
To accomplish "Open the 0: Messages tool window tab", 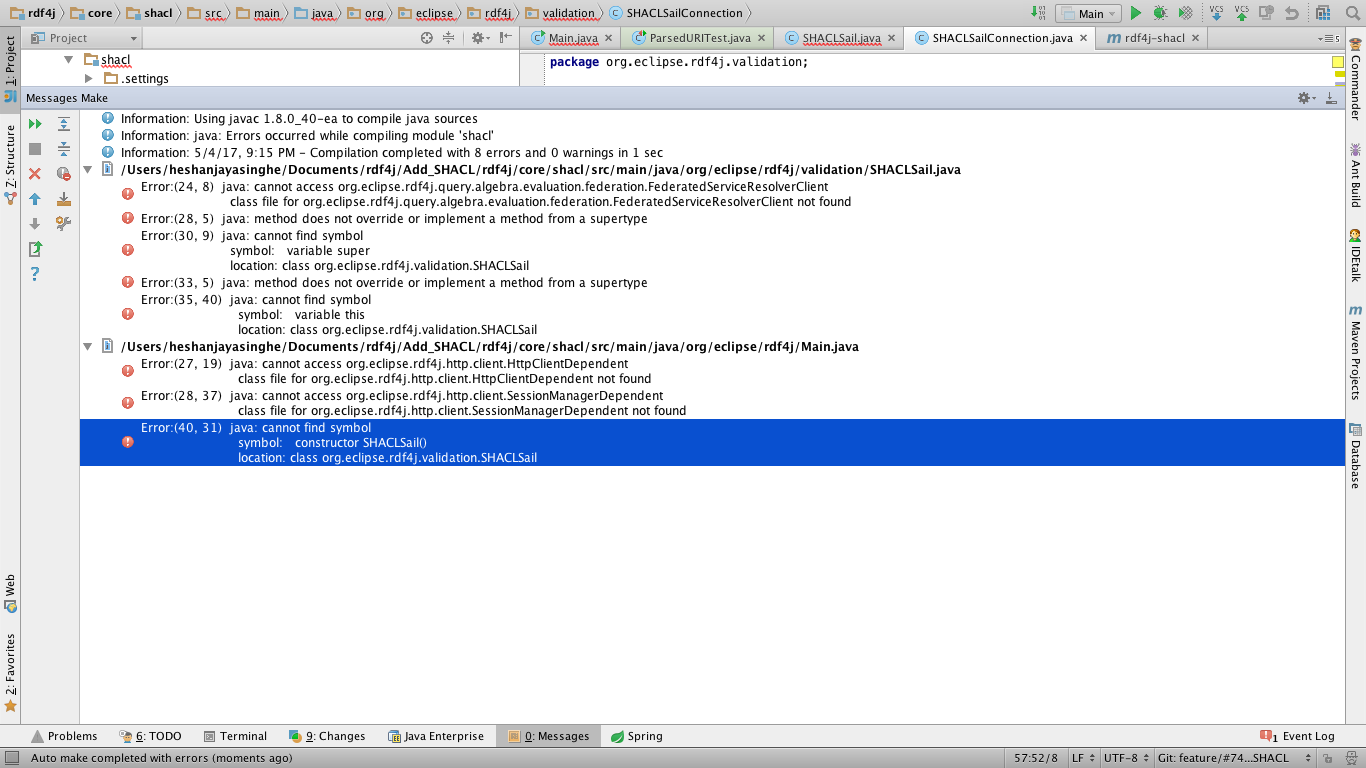I will (548, 736).
